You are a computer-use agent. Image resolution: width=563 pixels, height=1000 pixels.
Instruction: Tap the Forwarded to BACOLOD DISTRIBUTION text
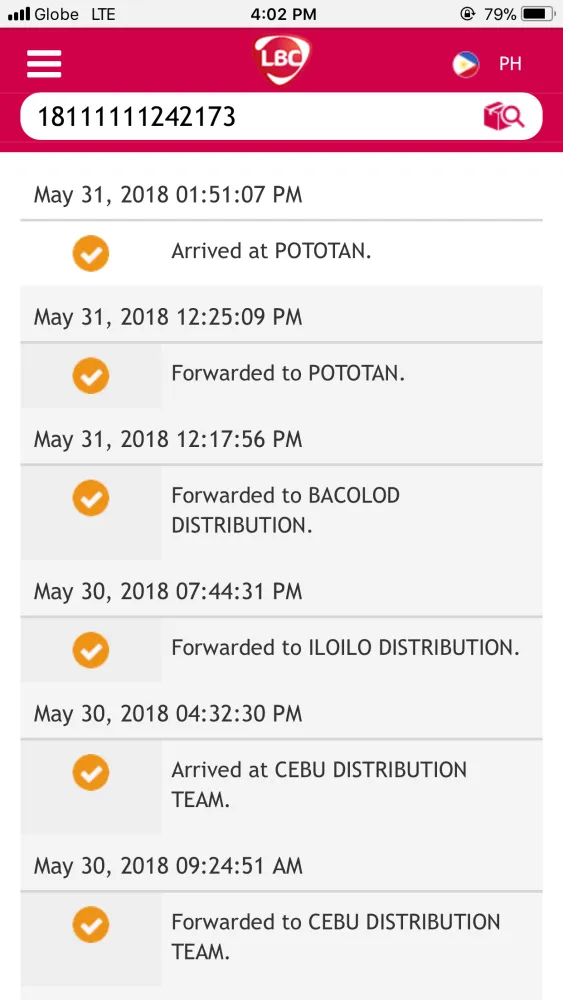286,510
